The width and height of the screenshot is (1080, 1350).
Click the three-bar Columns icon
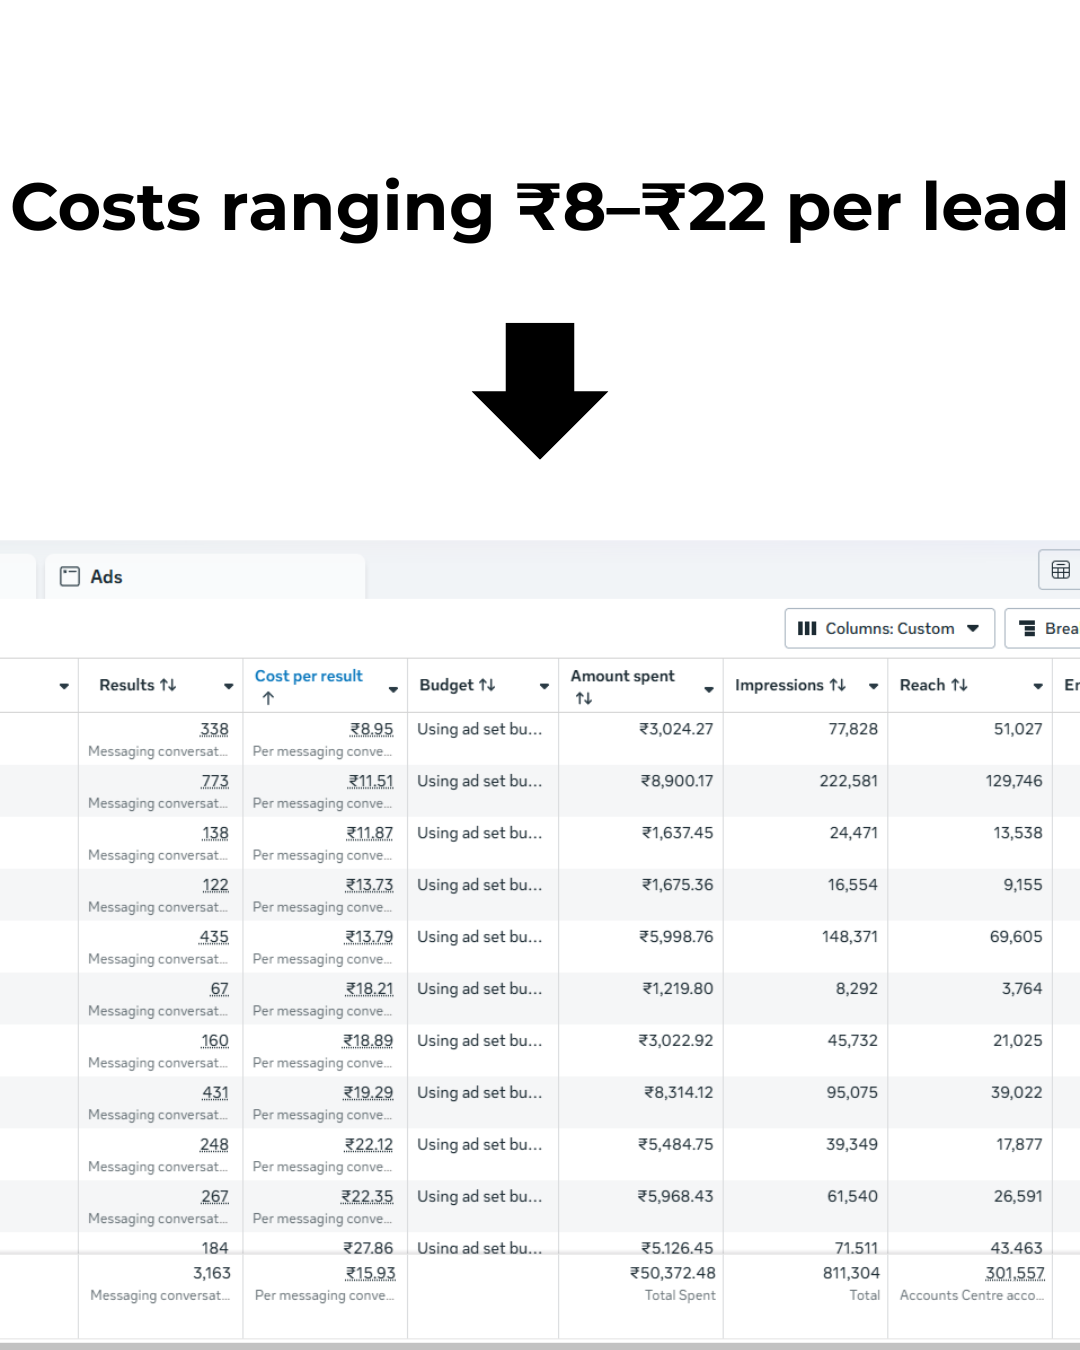tap(807, 629)
